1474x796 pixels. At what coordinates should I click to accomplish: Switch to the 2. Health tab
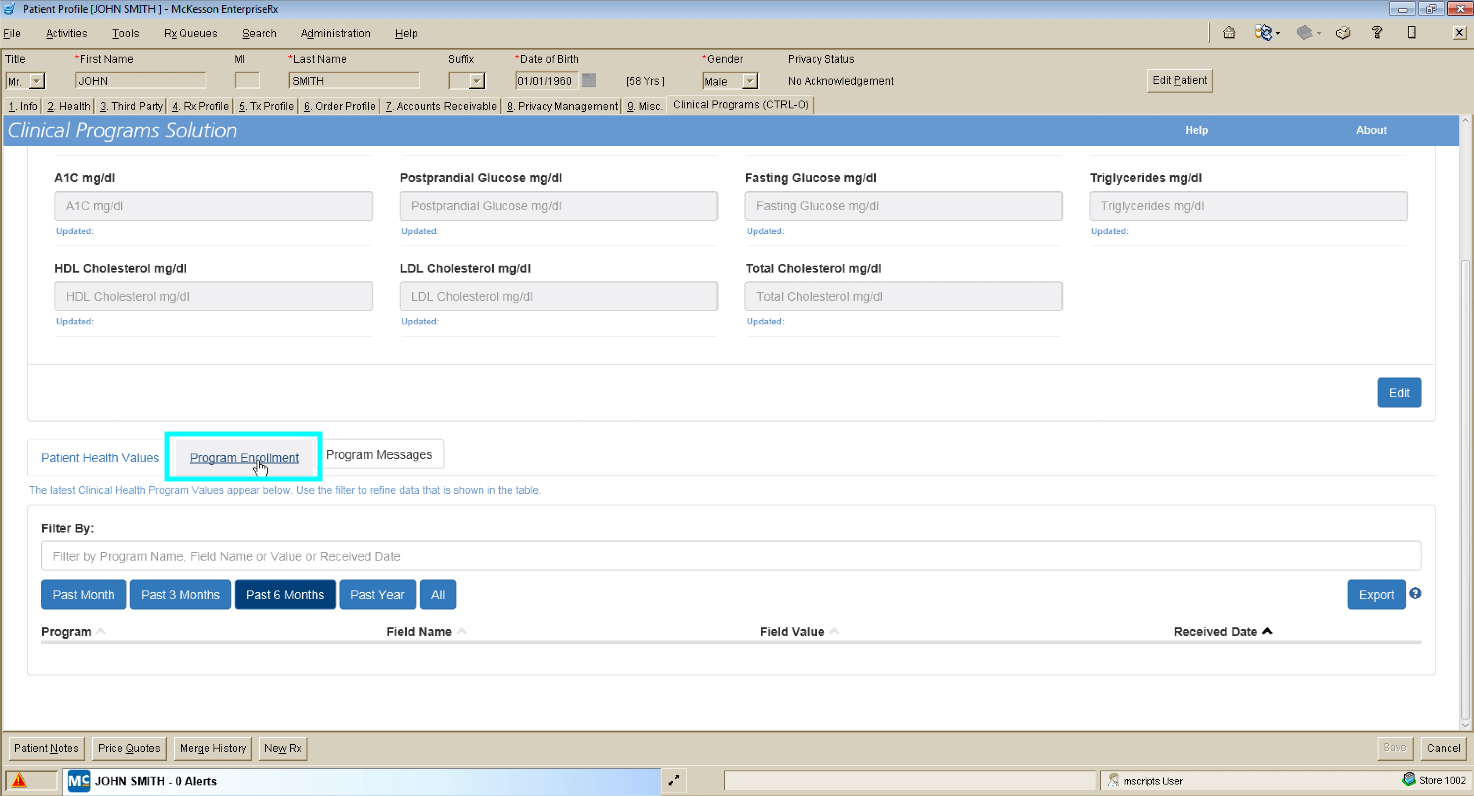(x=69, y=106)
